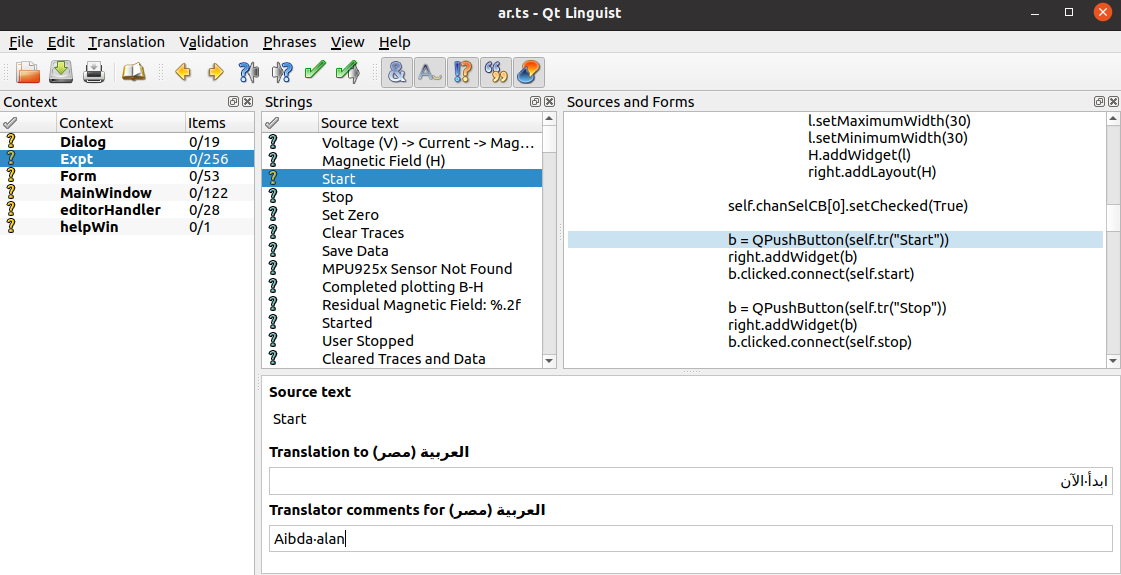This screenshot has height=575, width=1121.
Task: Jump to previous unfinished item icon
Action: pyautogui.click(x=249, y=72)
